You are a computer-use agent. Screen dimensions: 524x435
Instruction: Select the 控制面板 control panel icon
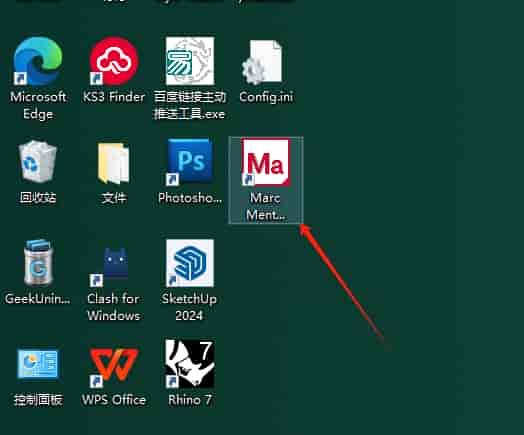click(x=38, y=364)
